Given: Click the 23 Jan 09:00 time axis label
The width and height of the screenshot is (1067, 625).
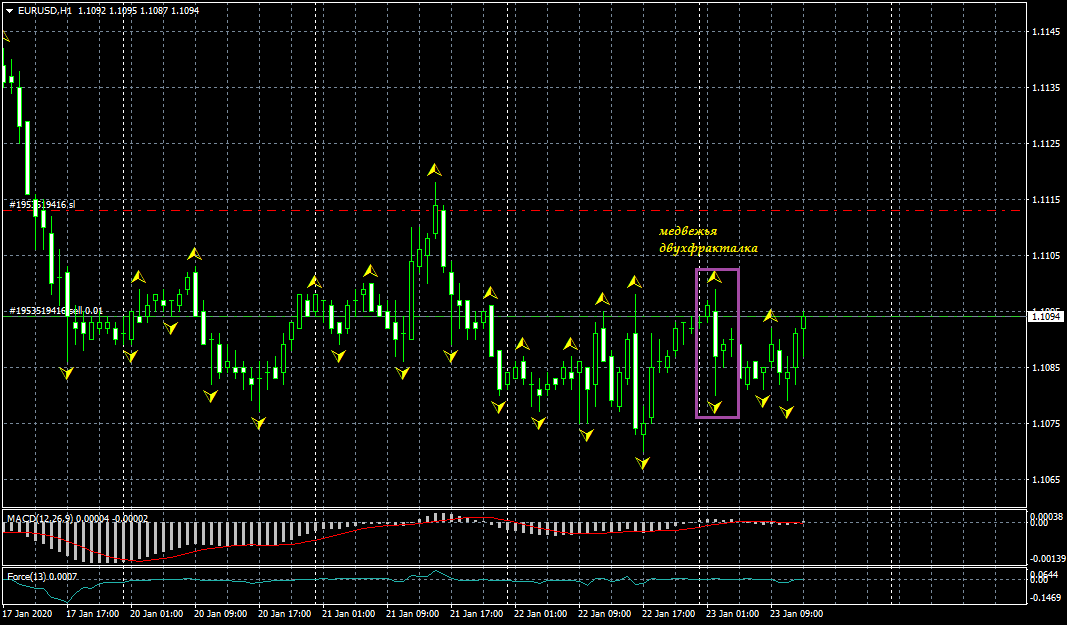Looking at the screenshot, I should pyautogui.click(x=798, y=614).
